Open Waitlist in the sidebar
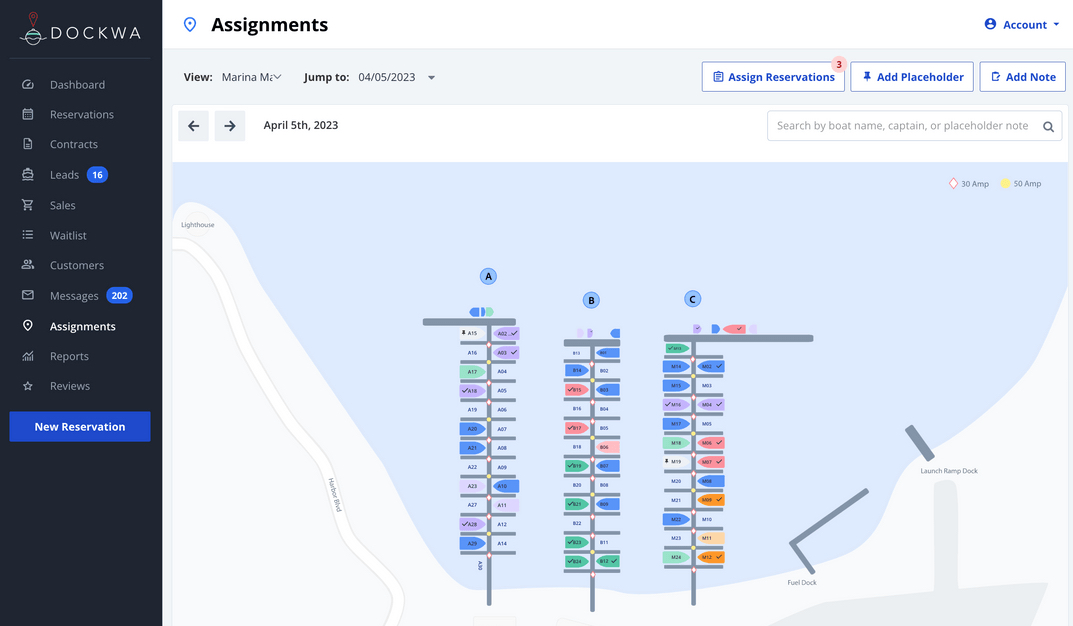 pyautogui.click(x=68, y=235)
